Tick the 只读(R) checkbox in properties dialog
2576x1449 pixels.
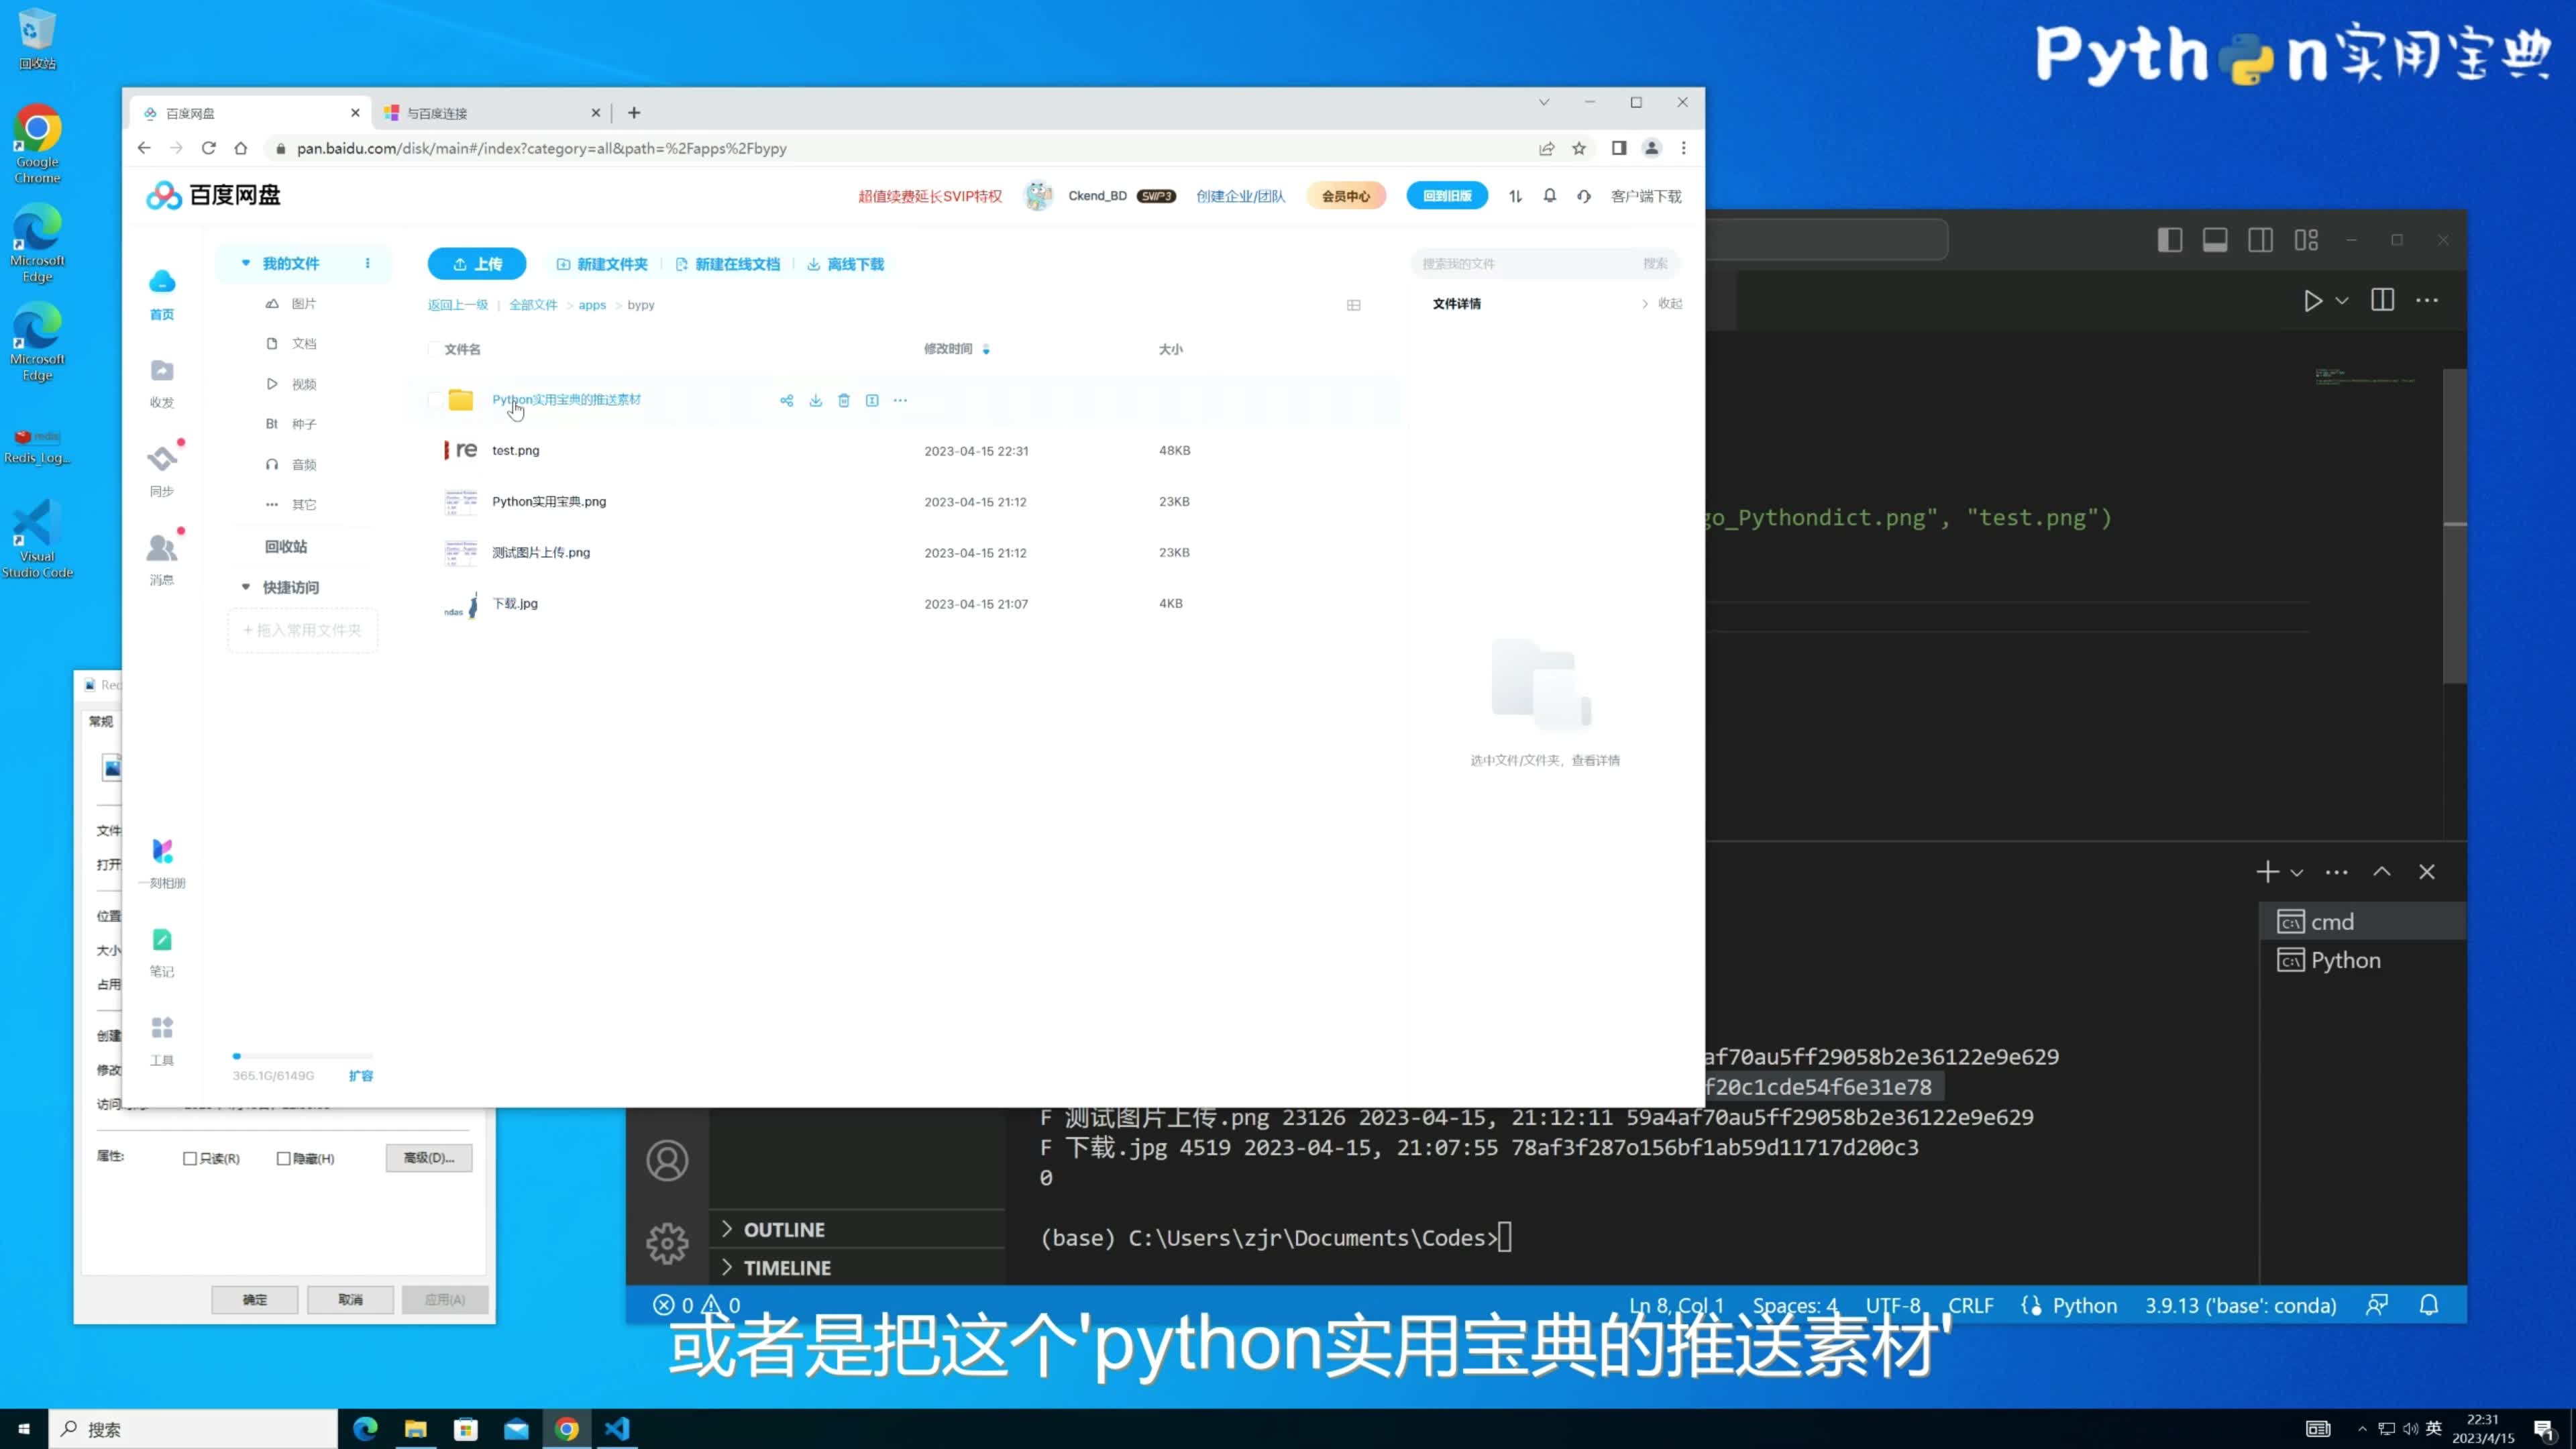tap(190, 1158)
